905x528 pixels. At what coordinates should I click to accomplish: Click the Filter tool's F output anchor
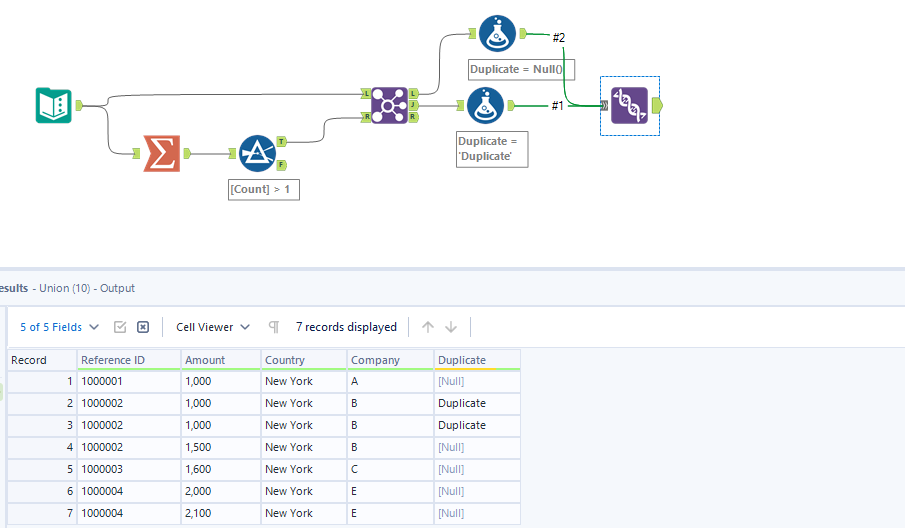[282, 165]
